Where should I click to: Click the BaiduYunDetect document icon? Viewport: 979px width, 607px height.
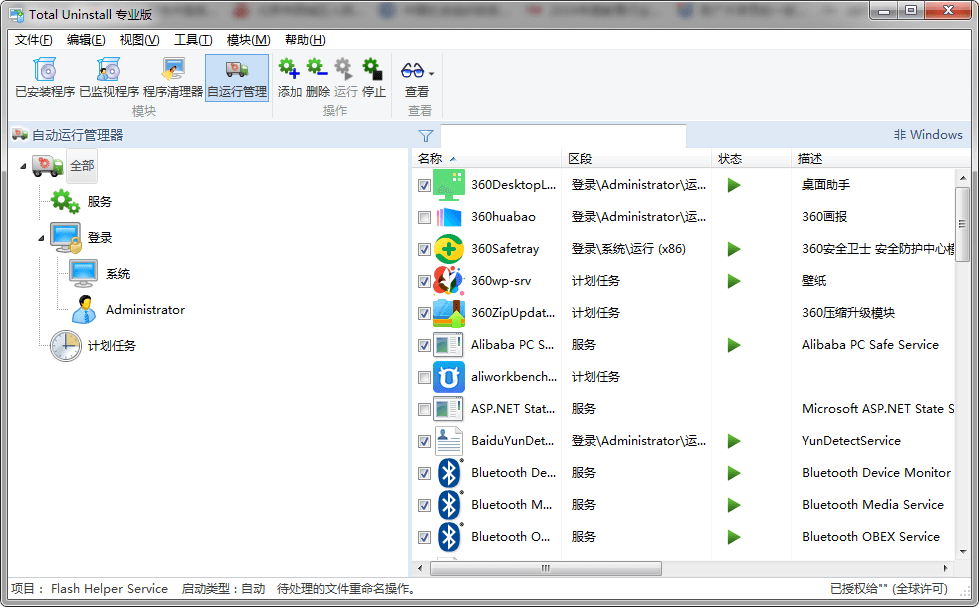pyautogui.click(x=448, y=441)
